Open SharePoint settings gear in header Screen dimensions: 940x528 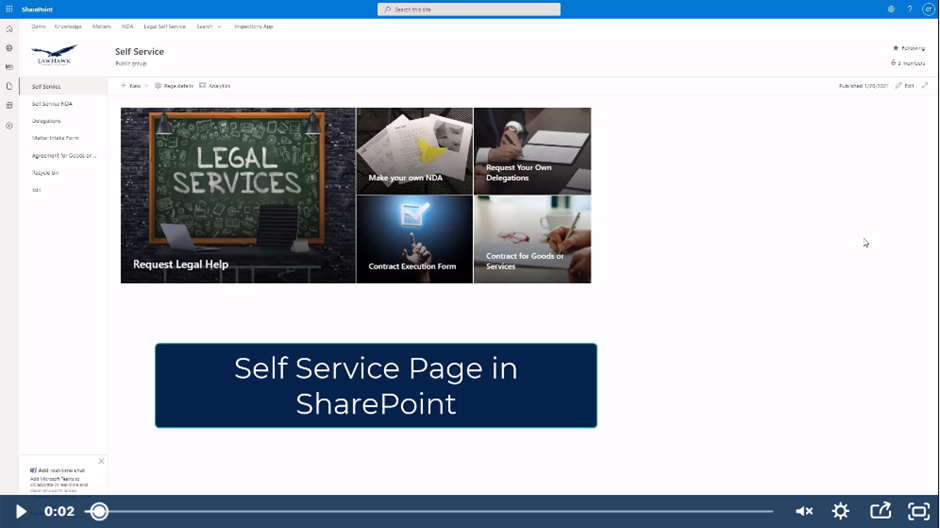(x=891, y=9)
